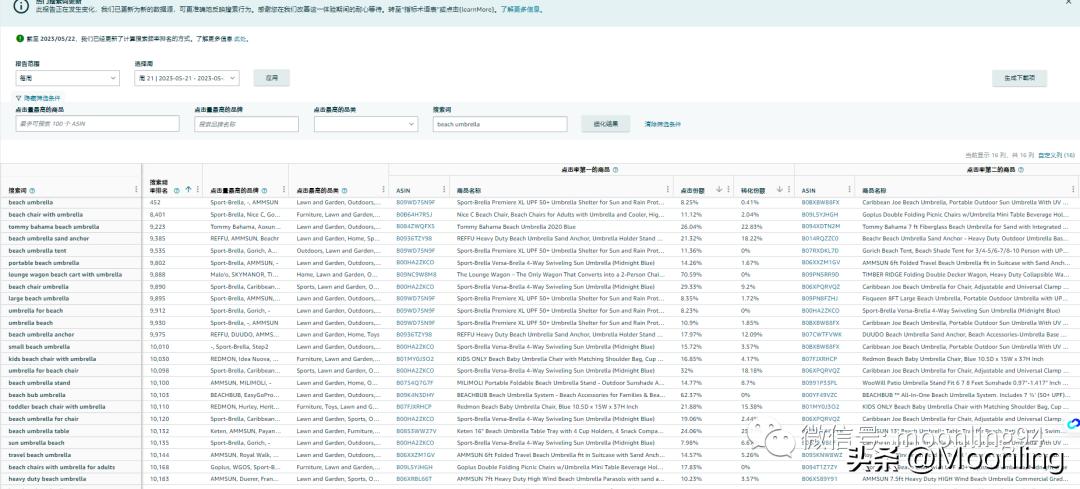Open column menu for 搜索频率排名
This screenshot has height=489, width=1080.
tap(198, 189)
